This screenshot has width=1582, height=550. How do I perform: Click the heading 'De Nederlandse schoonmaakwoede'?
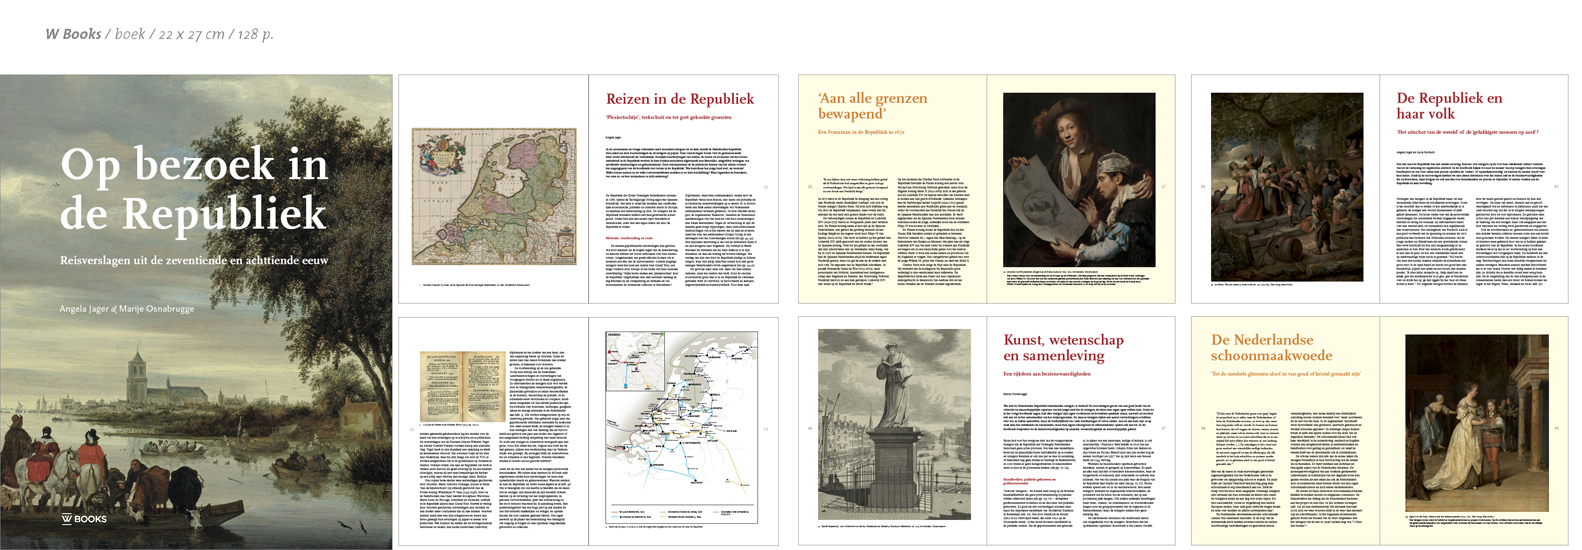(1271, 347)
